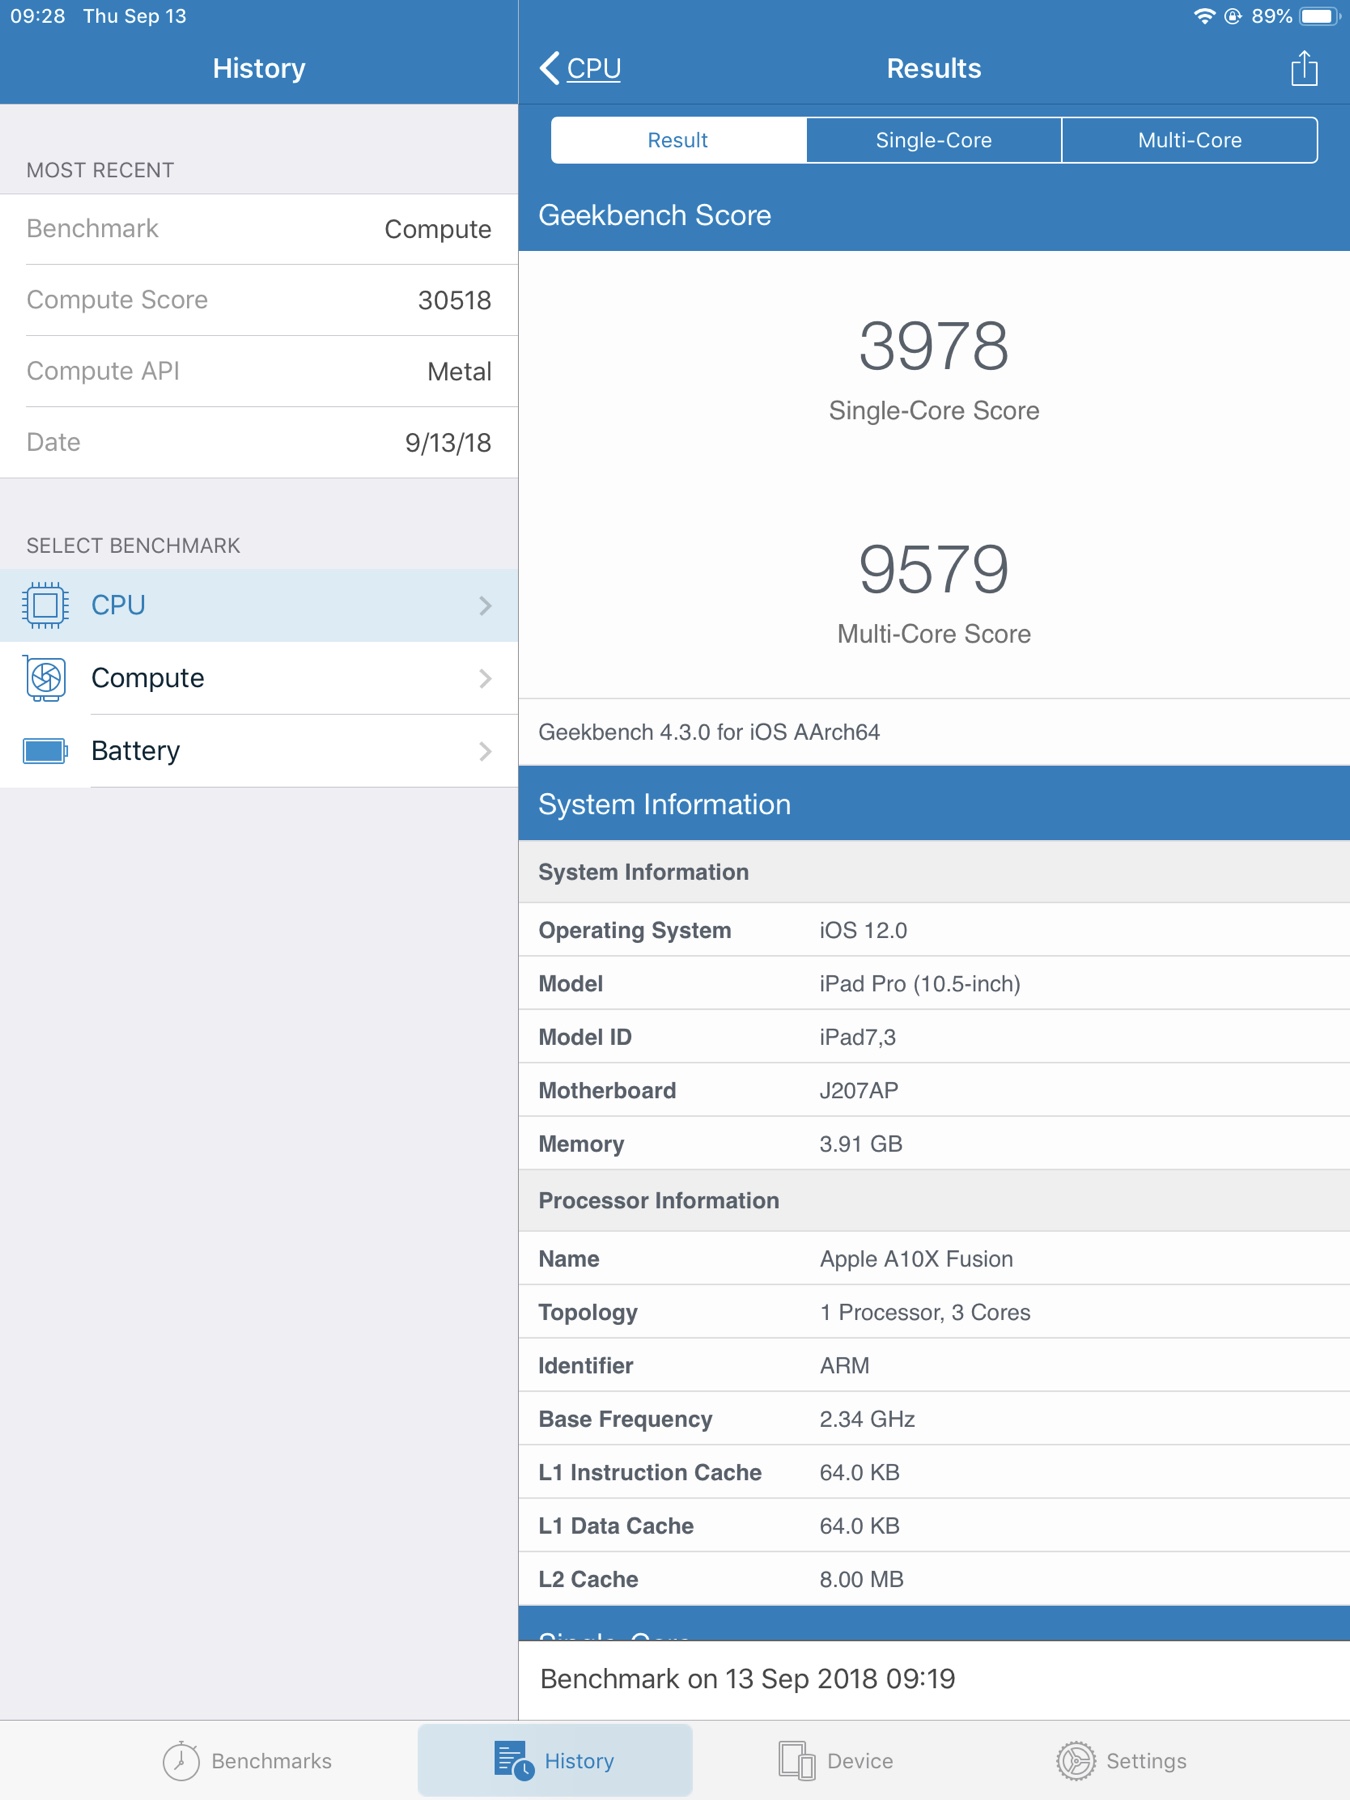Tap the Motherboard value J207AP

coord(859,1090)
